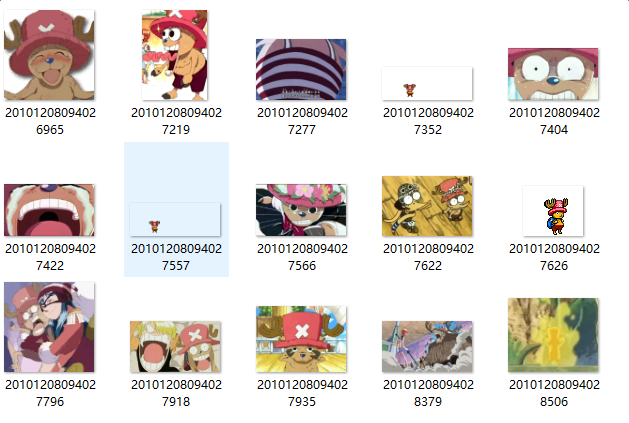
Task: Select the laughing Chopper image ending 6965
Action: [x=49, y=55]
